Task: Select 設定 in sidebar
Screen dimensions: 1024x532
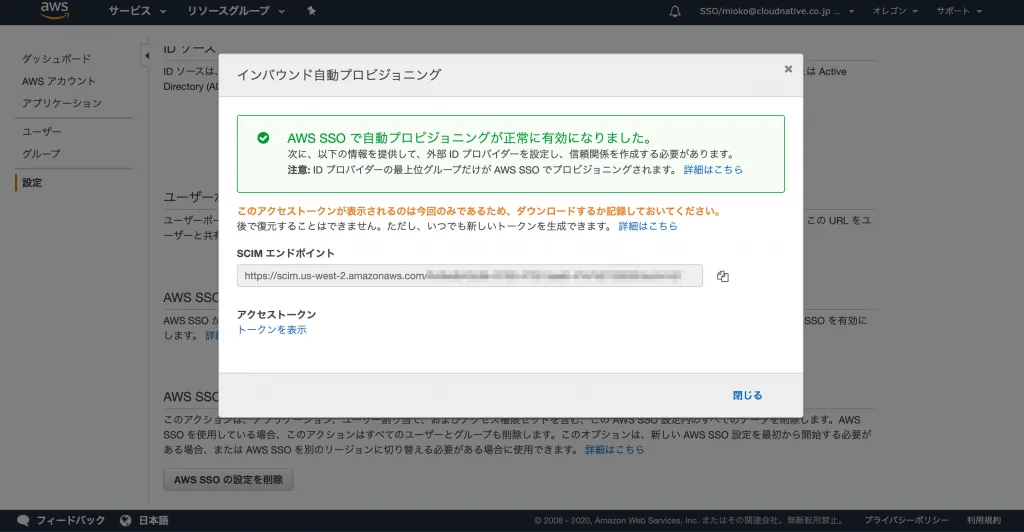Action: [32, 183]
